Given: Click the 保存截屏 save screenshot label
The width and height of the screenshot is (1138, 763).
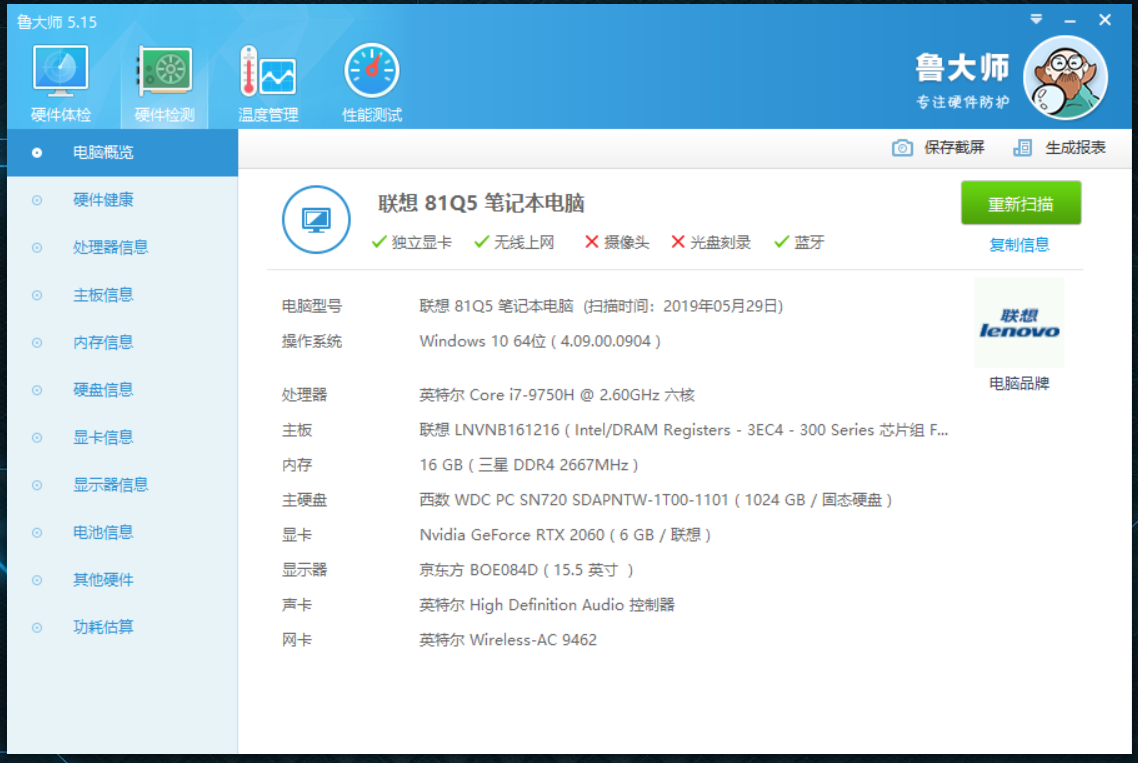Looking at the screenshot, I should click(954, 148).
